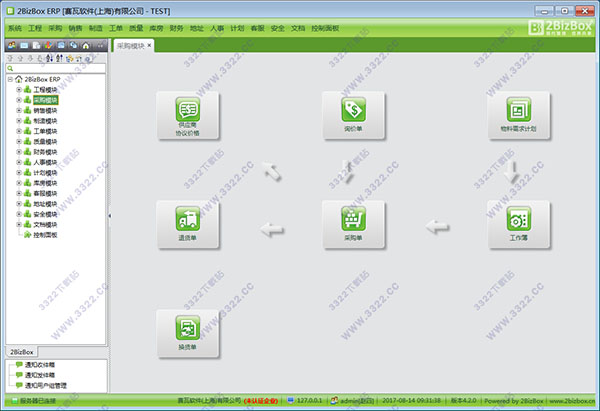Expand the 财务模块 tree node
The image size is (600, 411).
coord(19,152)
